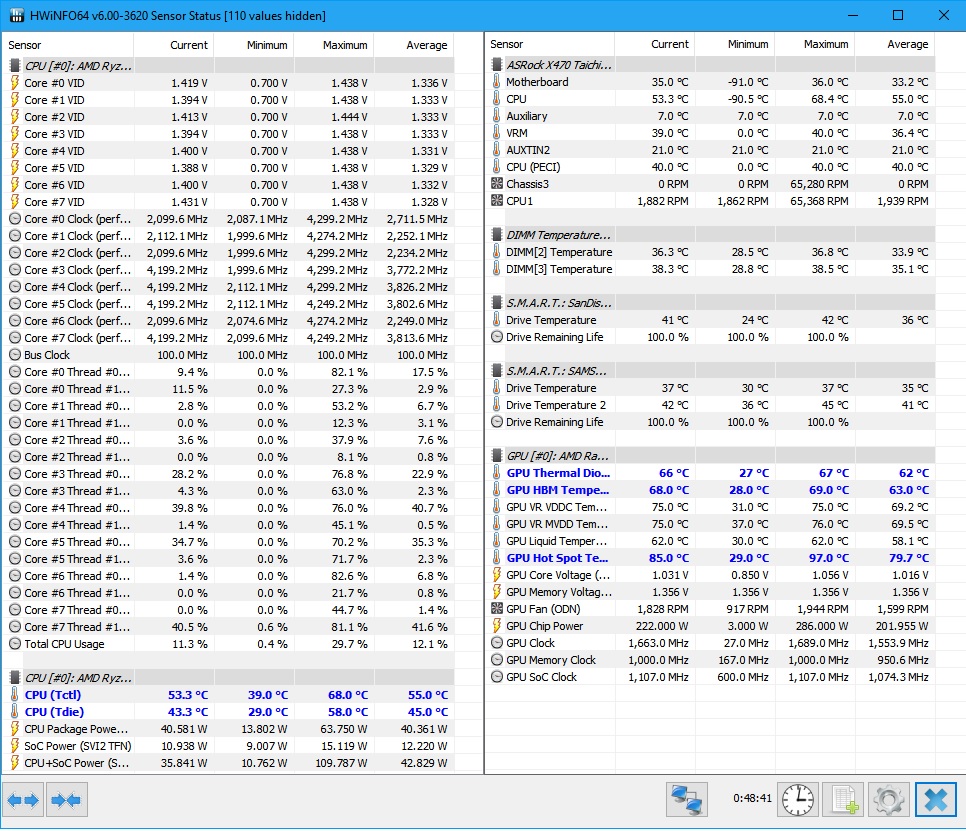Click clock icon beside Bus Clock
The height and width of the screenshot is (831, 966).
15,355
